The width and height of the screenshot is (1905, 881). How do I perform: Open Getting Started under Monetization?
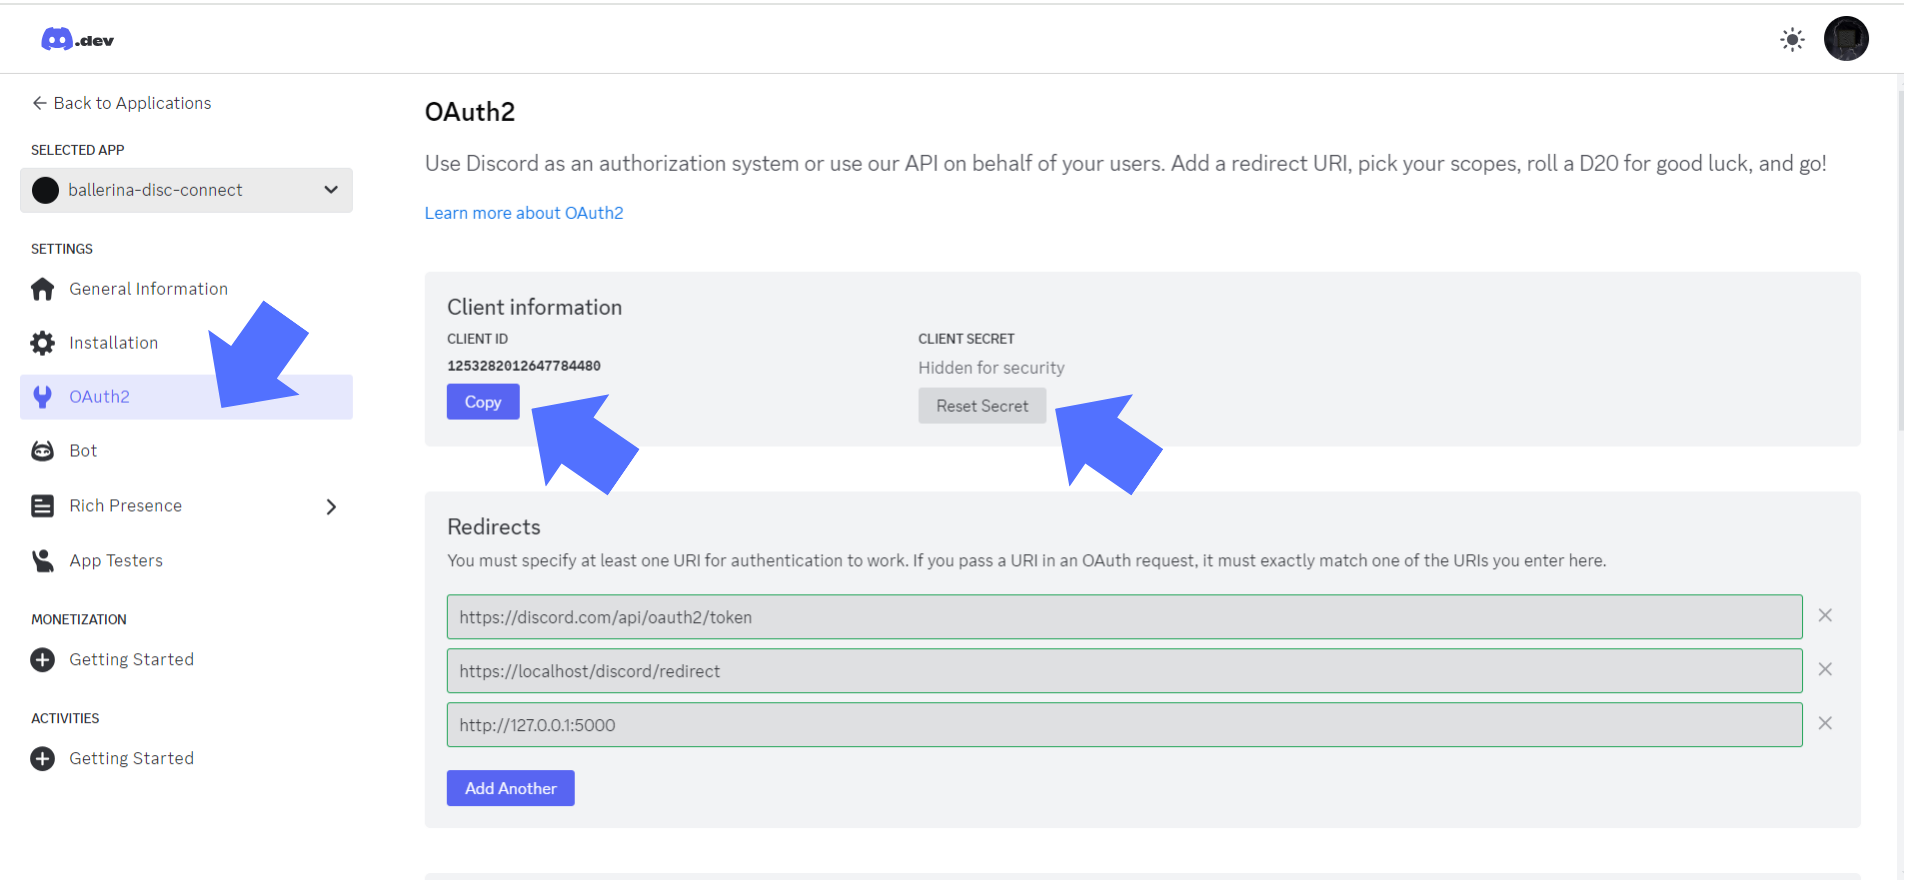coord(131,660)
